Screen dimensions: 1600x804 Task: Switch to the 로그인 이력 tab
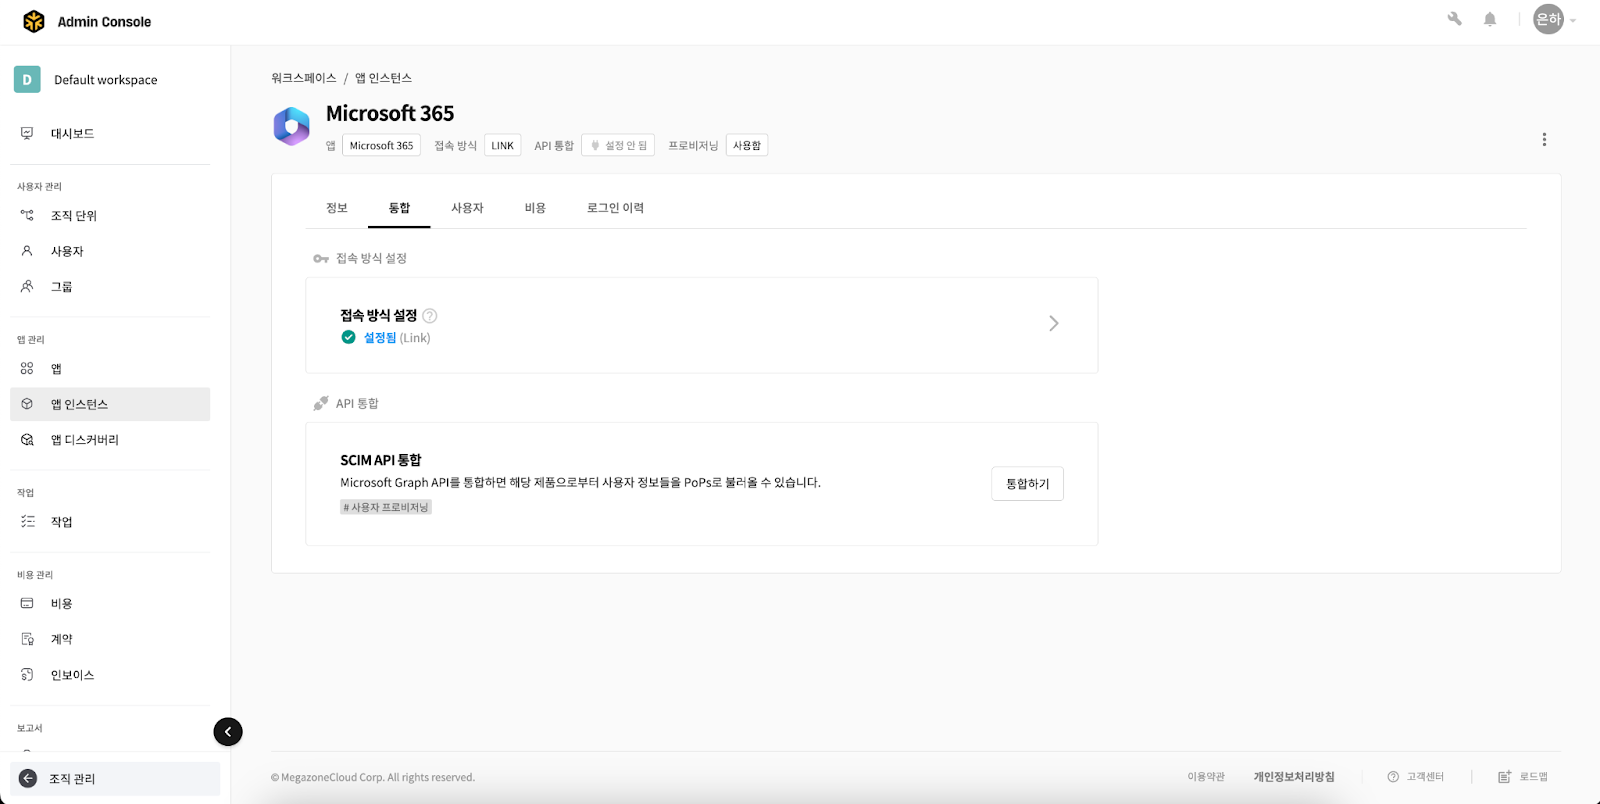coord(615,208)
